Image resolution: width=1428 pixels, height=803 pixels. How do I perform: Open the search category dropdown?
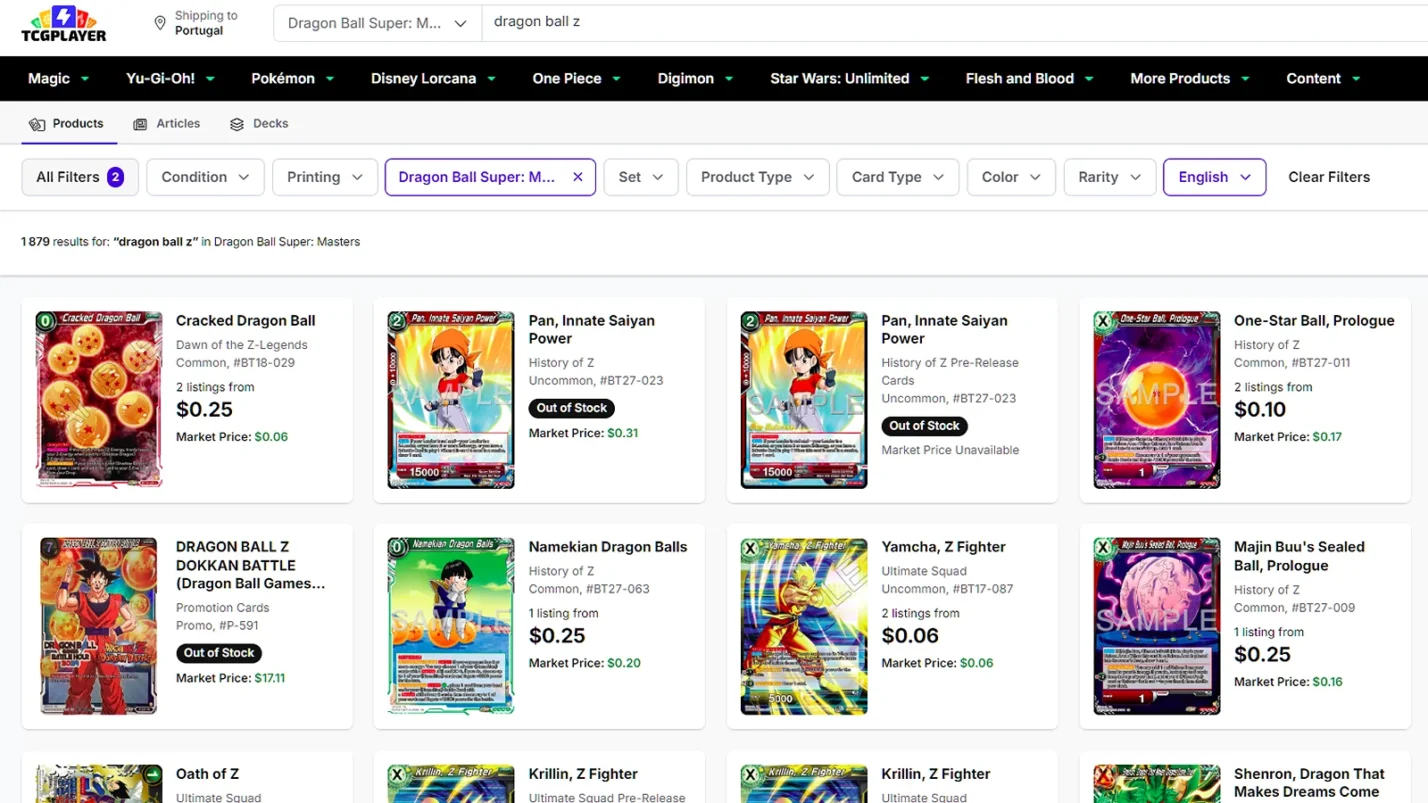click(x=377, y=23)
